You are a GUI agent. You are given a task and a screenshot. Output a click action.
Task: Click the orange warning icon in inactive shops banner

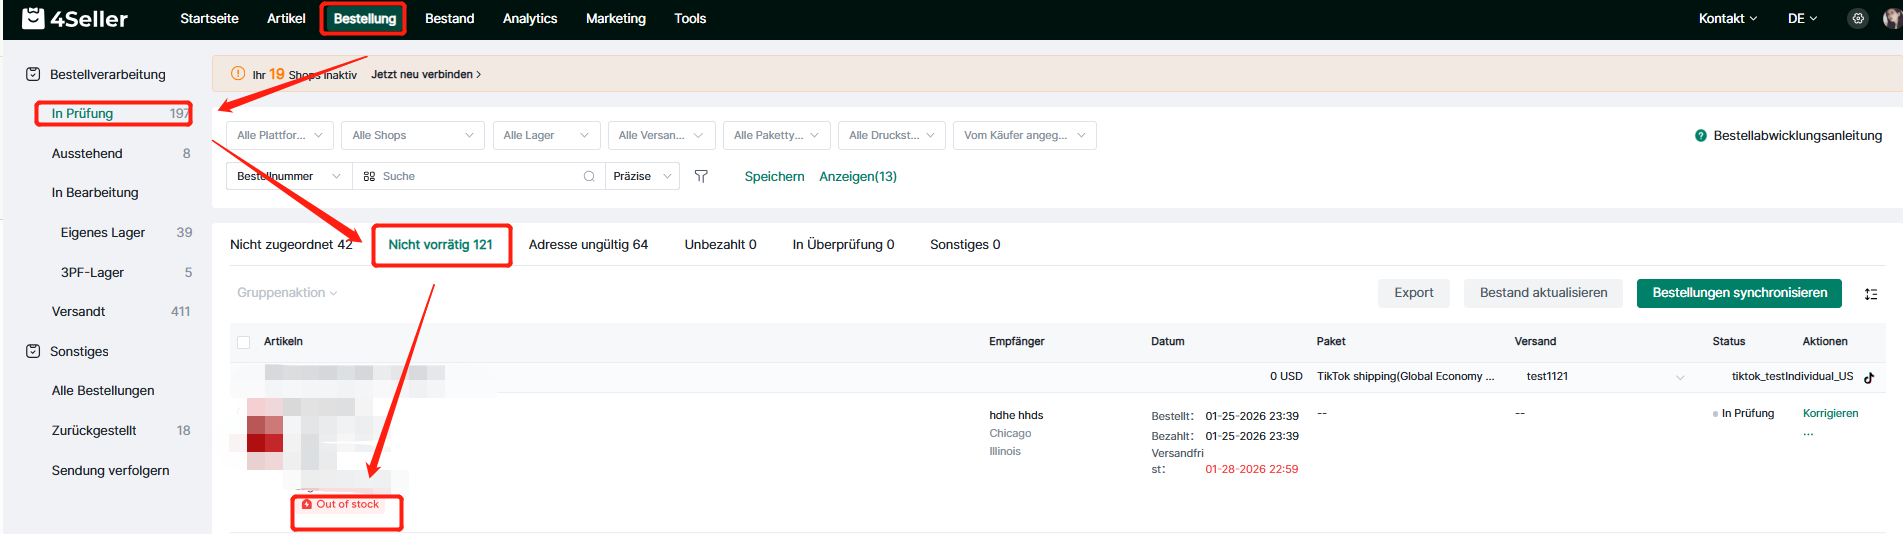238,73
